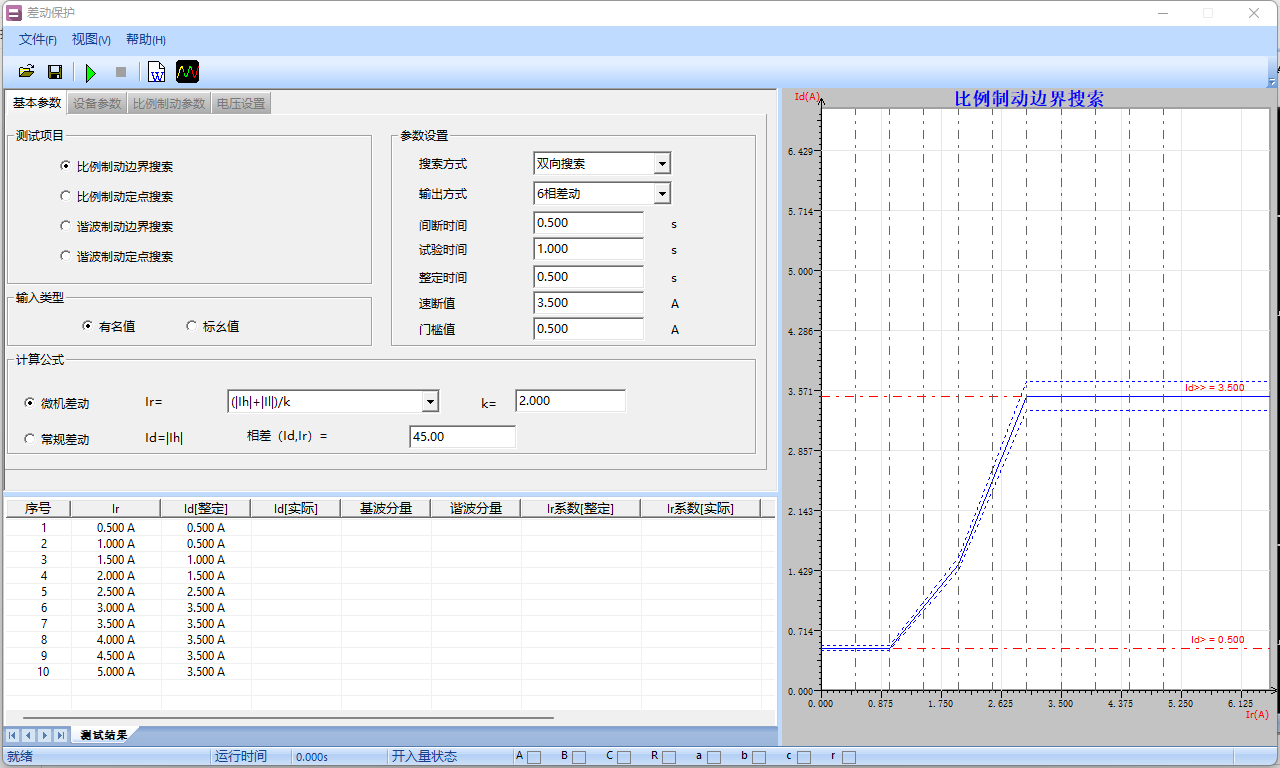
Task: Select 常规差动 formula option
Action: point(30,439)
